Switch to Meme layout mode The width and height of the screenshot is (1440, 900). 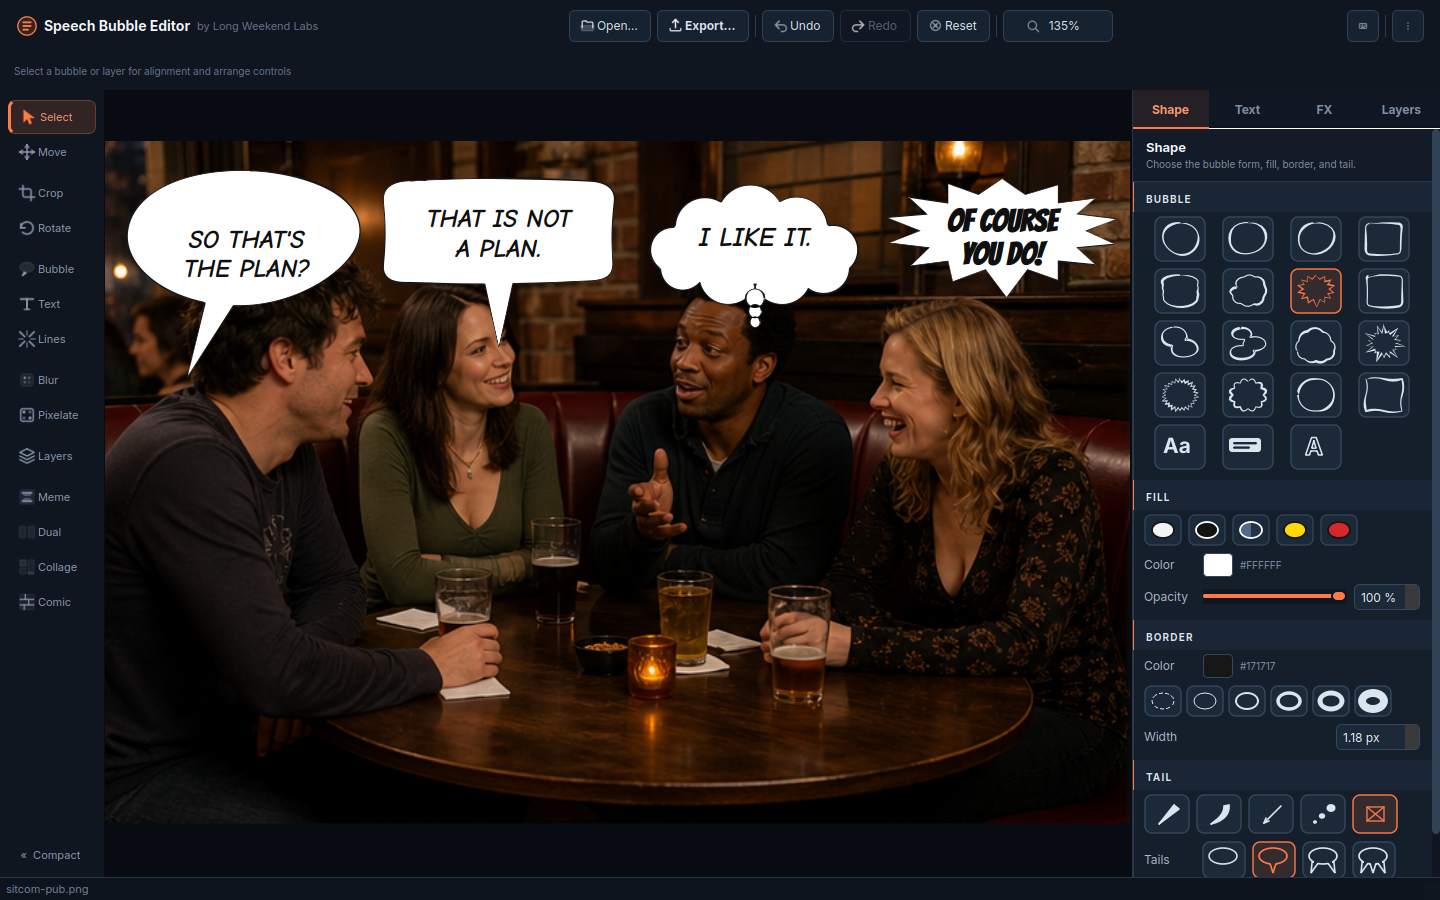coord(52,497)
